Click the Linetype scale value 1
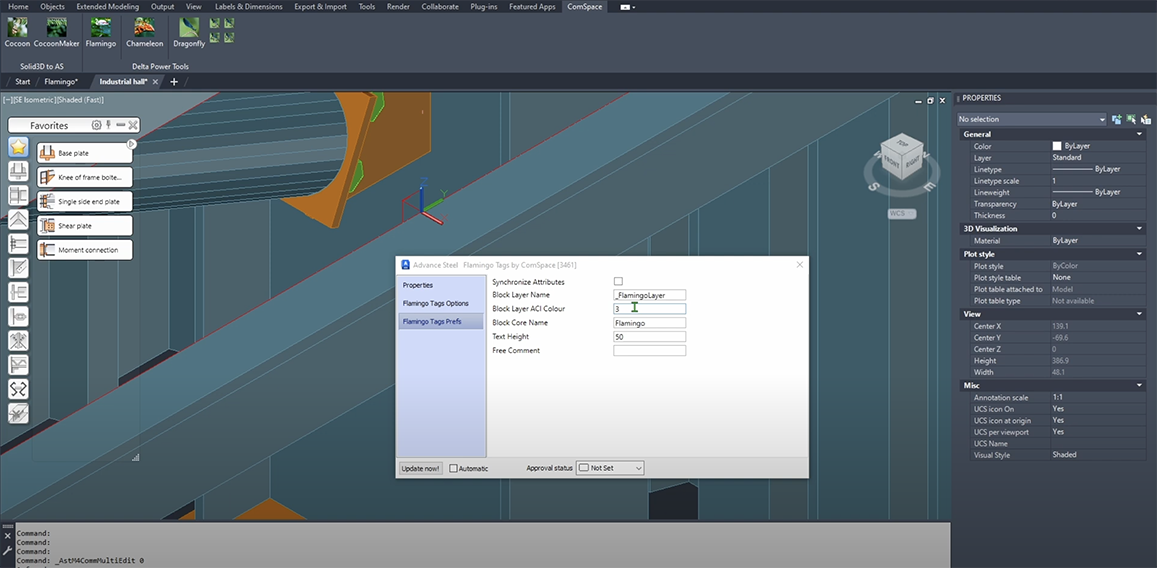 pyautogui.click(x=1098, y=181)
